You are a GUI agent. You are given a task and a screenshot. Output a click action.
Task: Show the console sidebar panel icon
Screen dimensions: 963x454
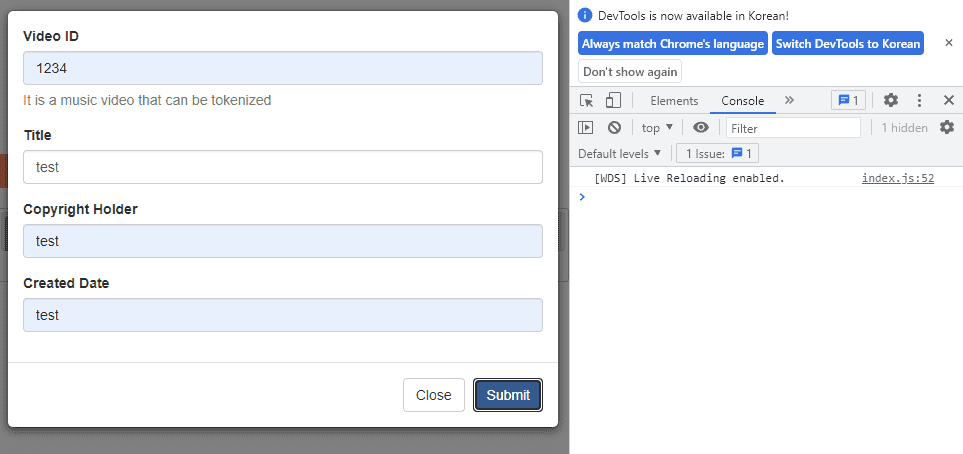(586, 127)
